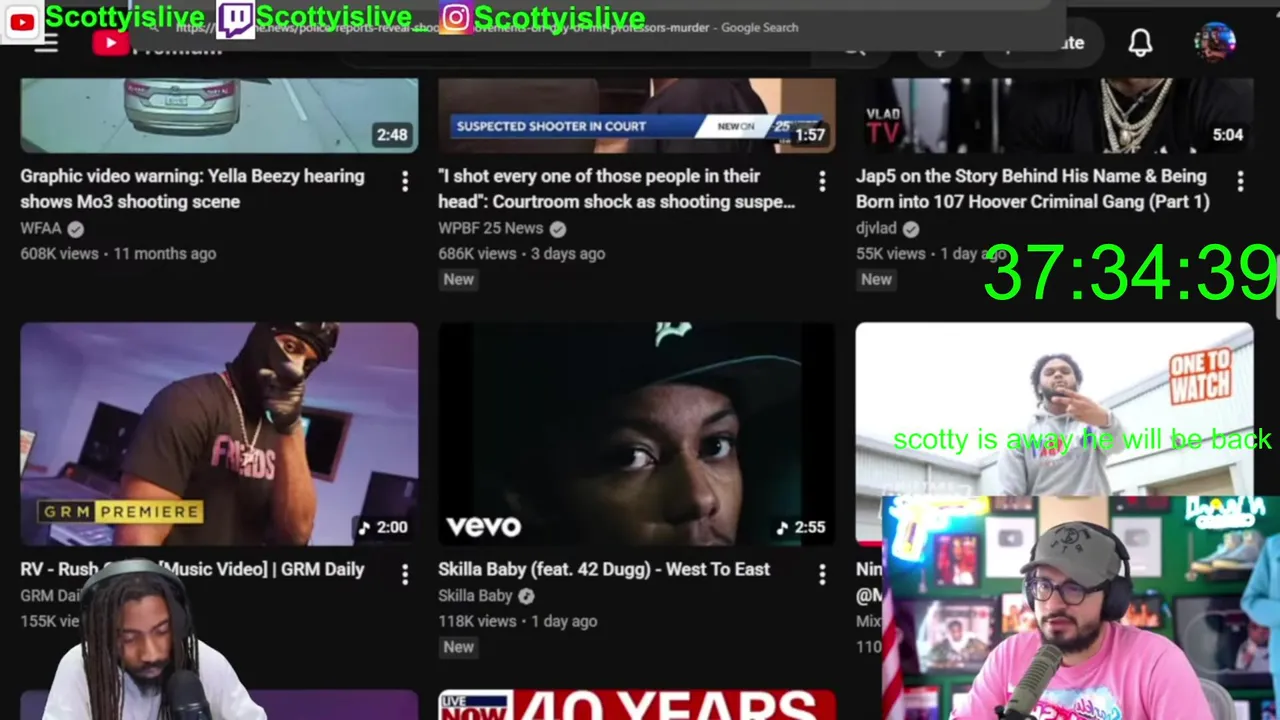Click New badge under Skilla Baby video
This screenshot has width=1280, height=720.
(x=458, y=647)
